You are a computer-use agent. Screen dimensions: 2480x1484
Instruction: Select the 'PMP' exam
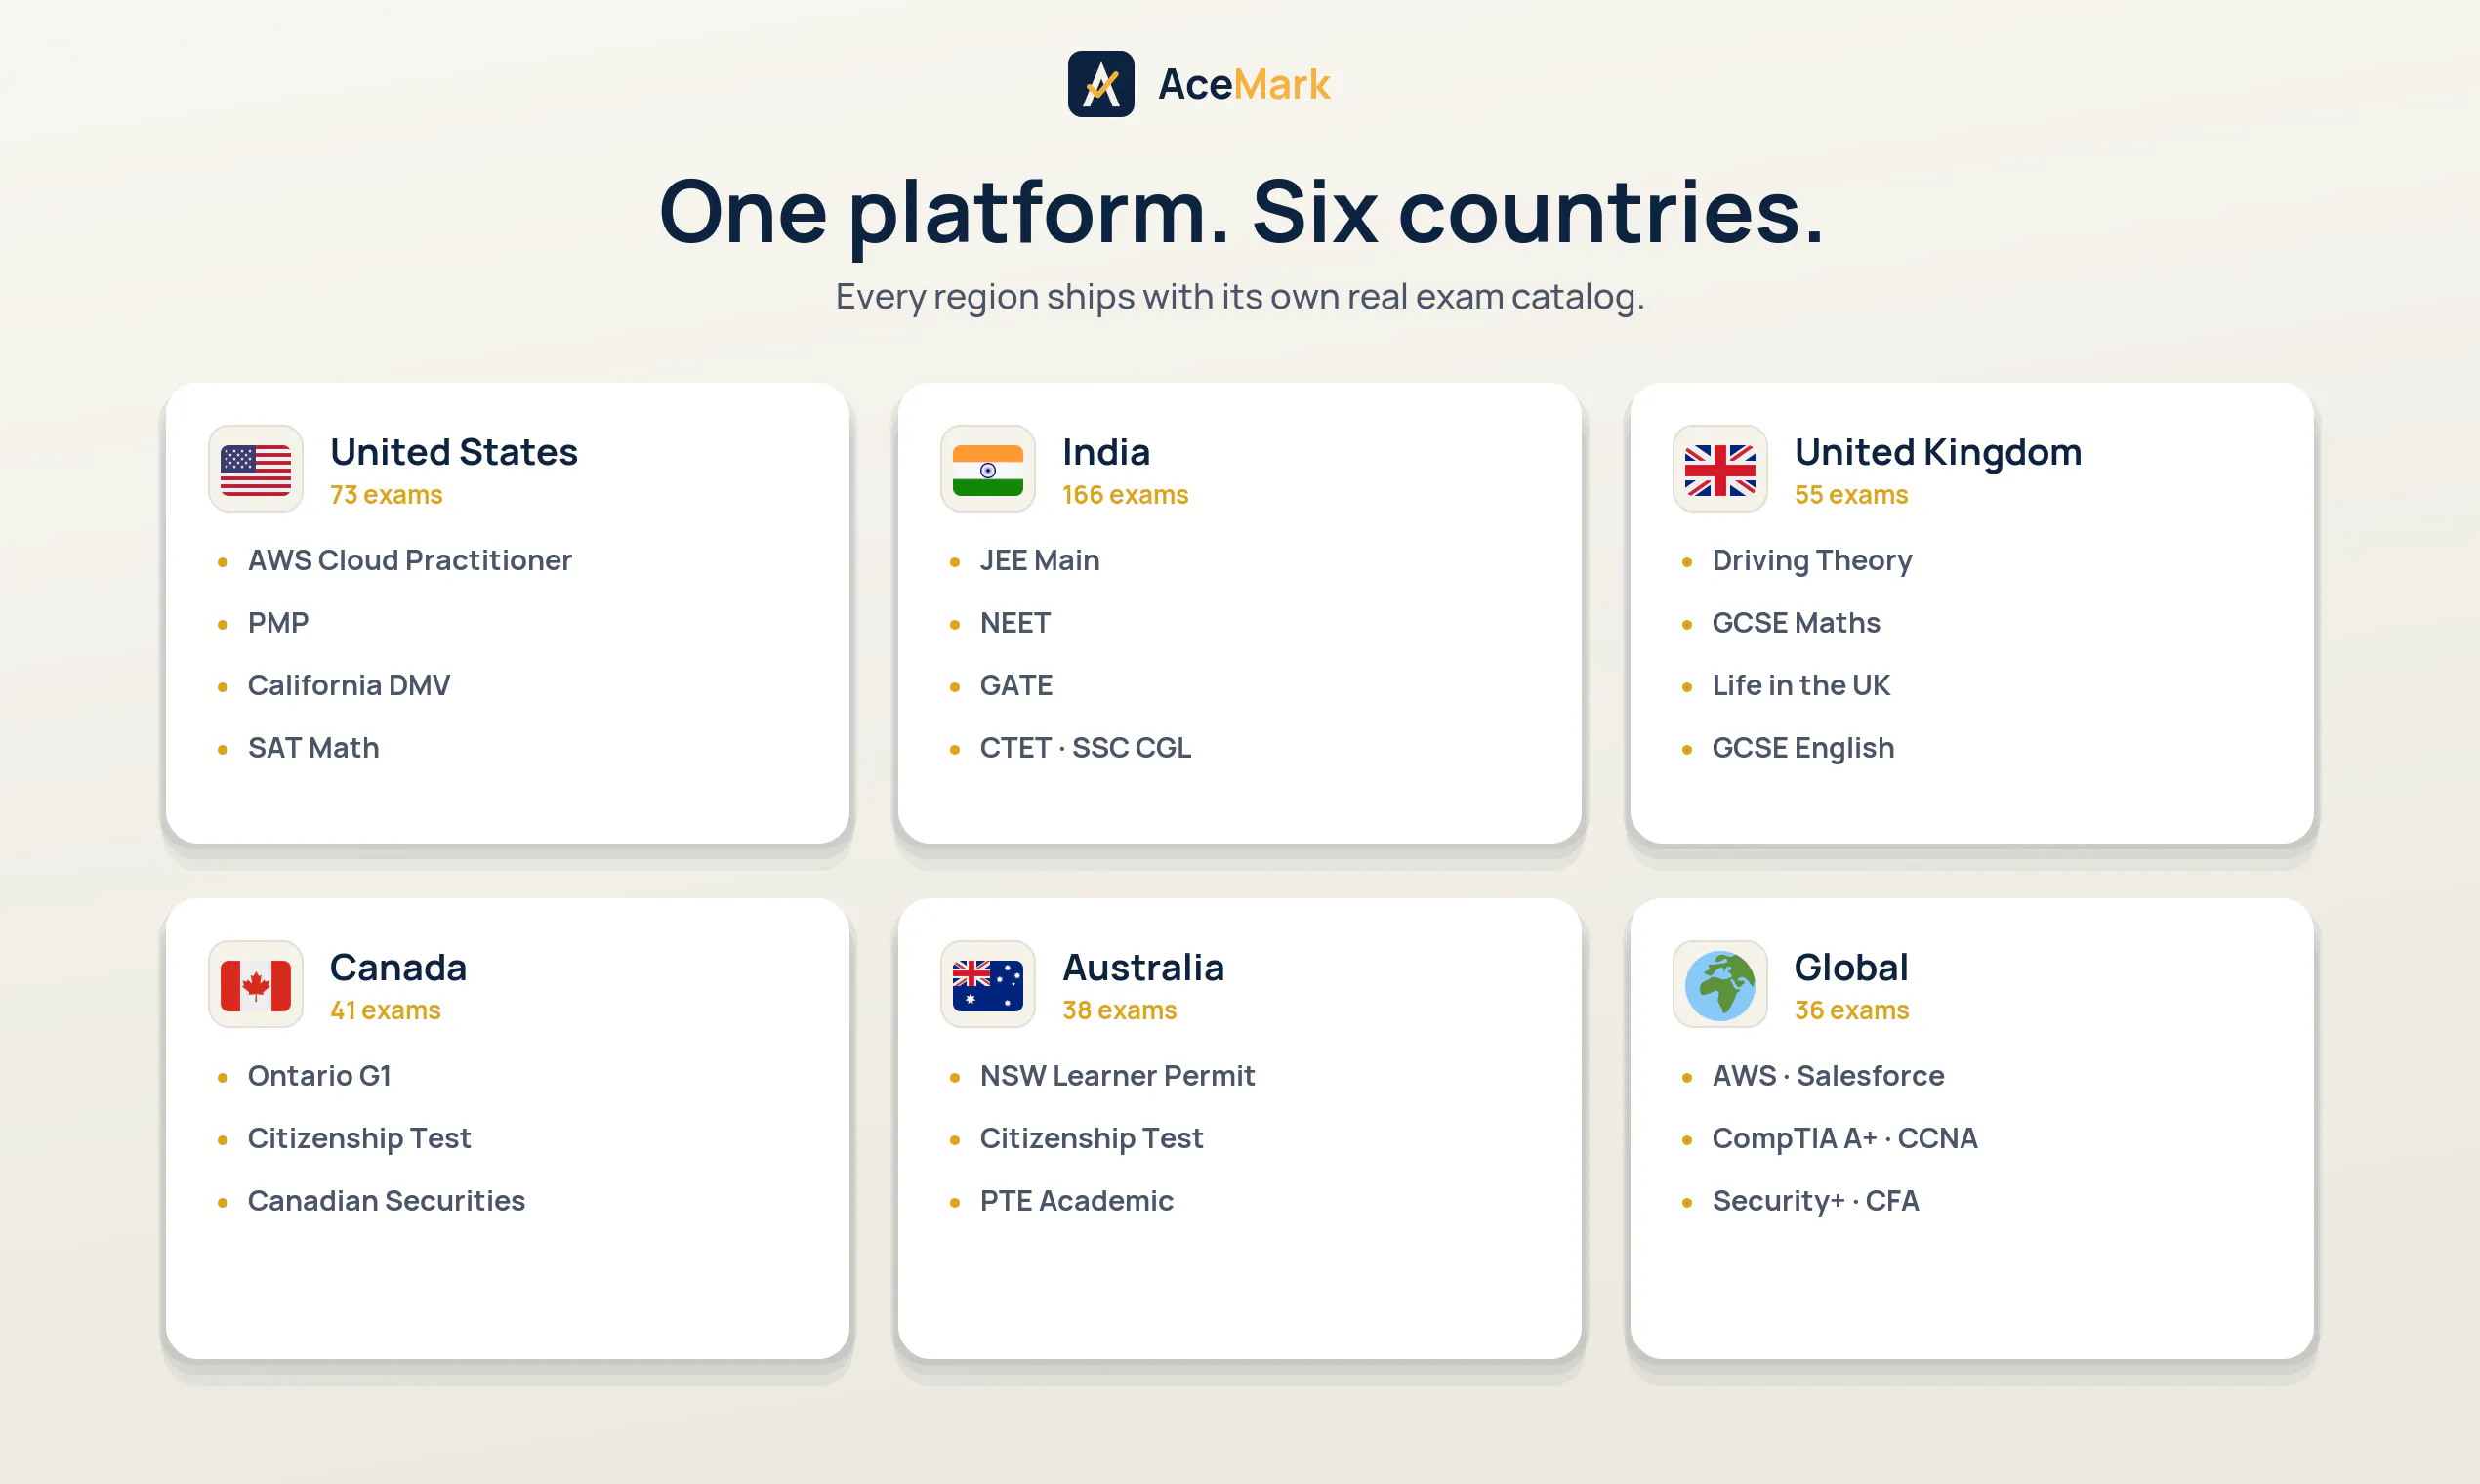tap(278, 623)
